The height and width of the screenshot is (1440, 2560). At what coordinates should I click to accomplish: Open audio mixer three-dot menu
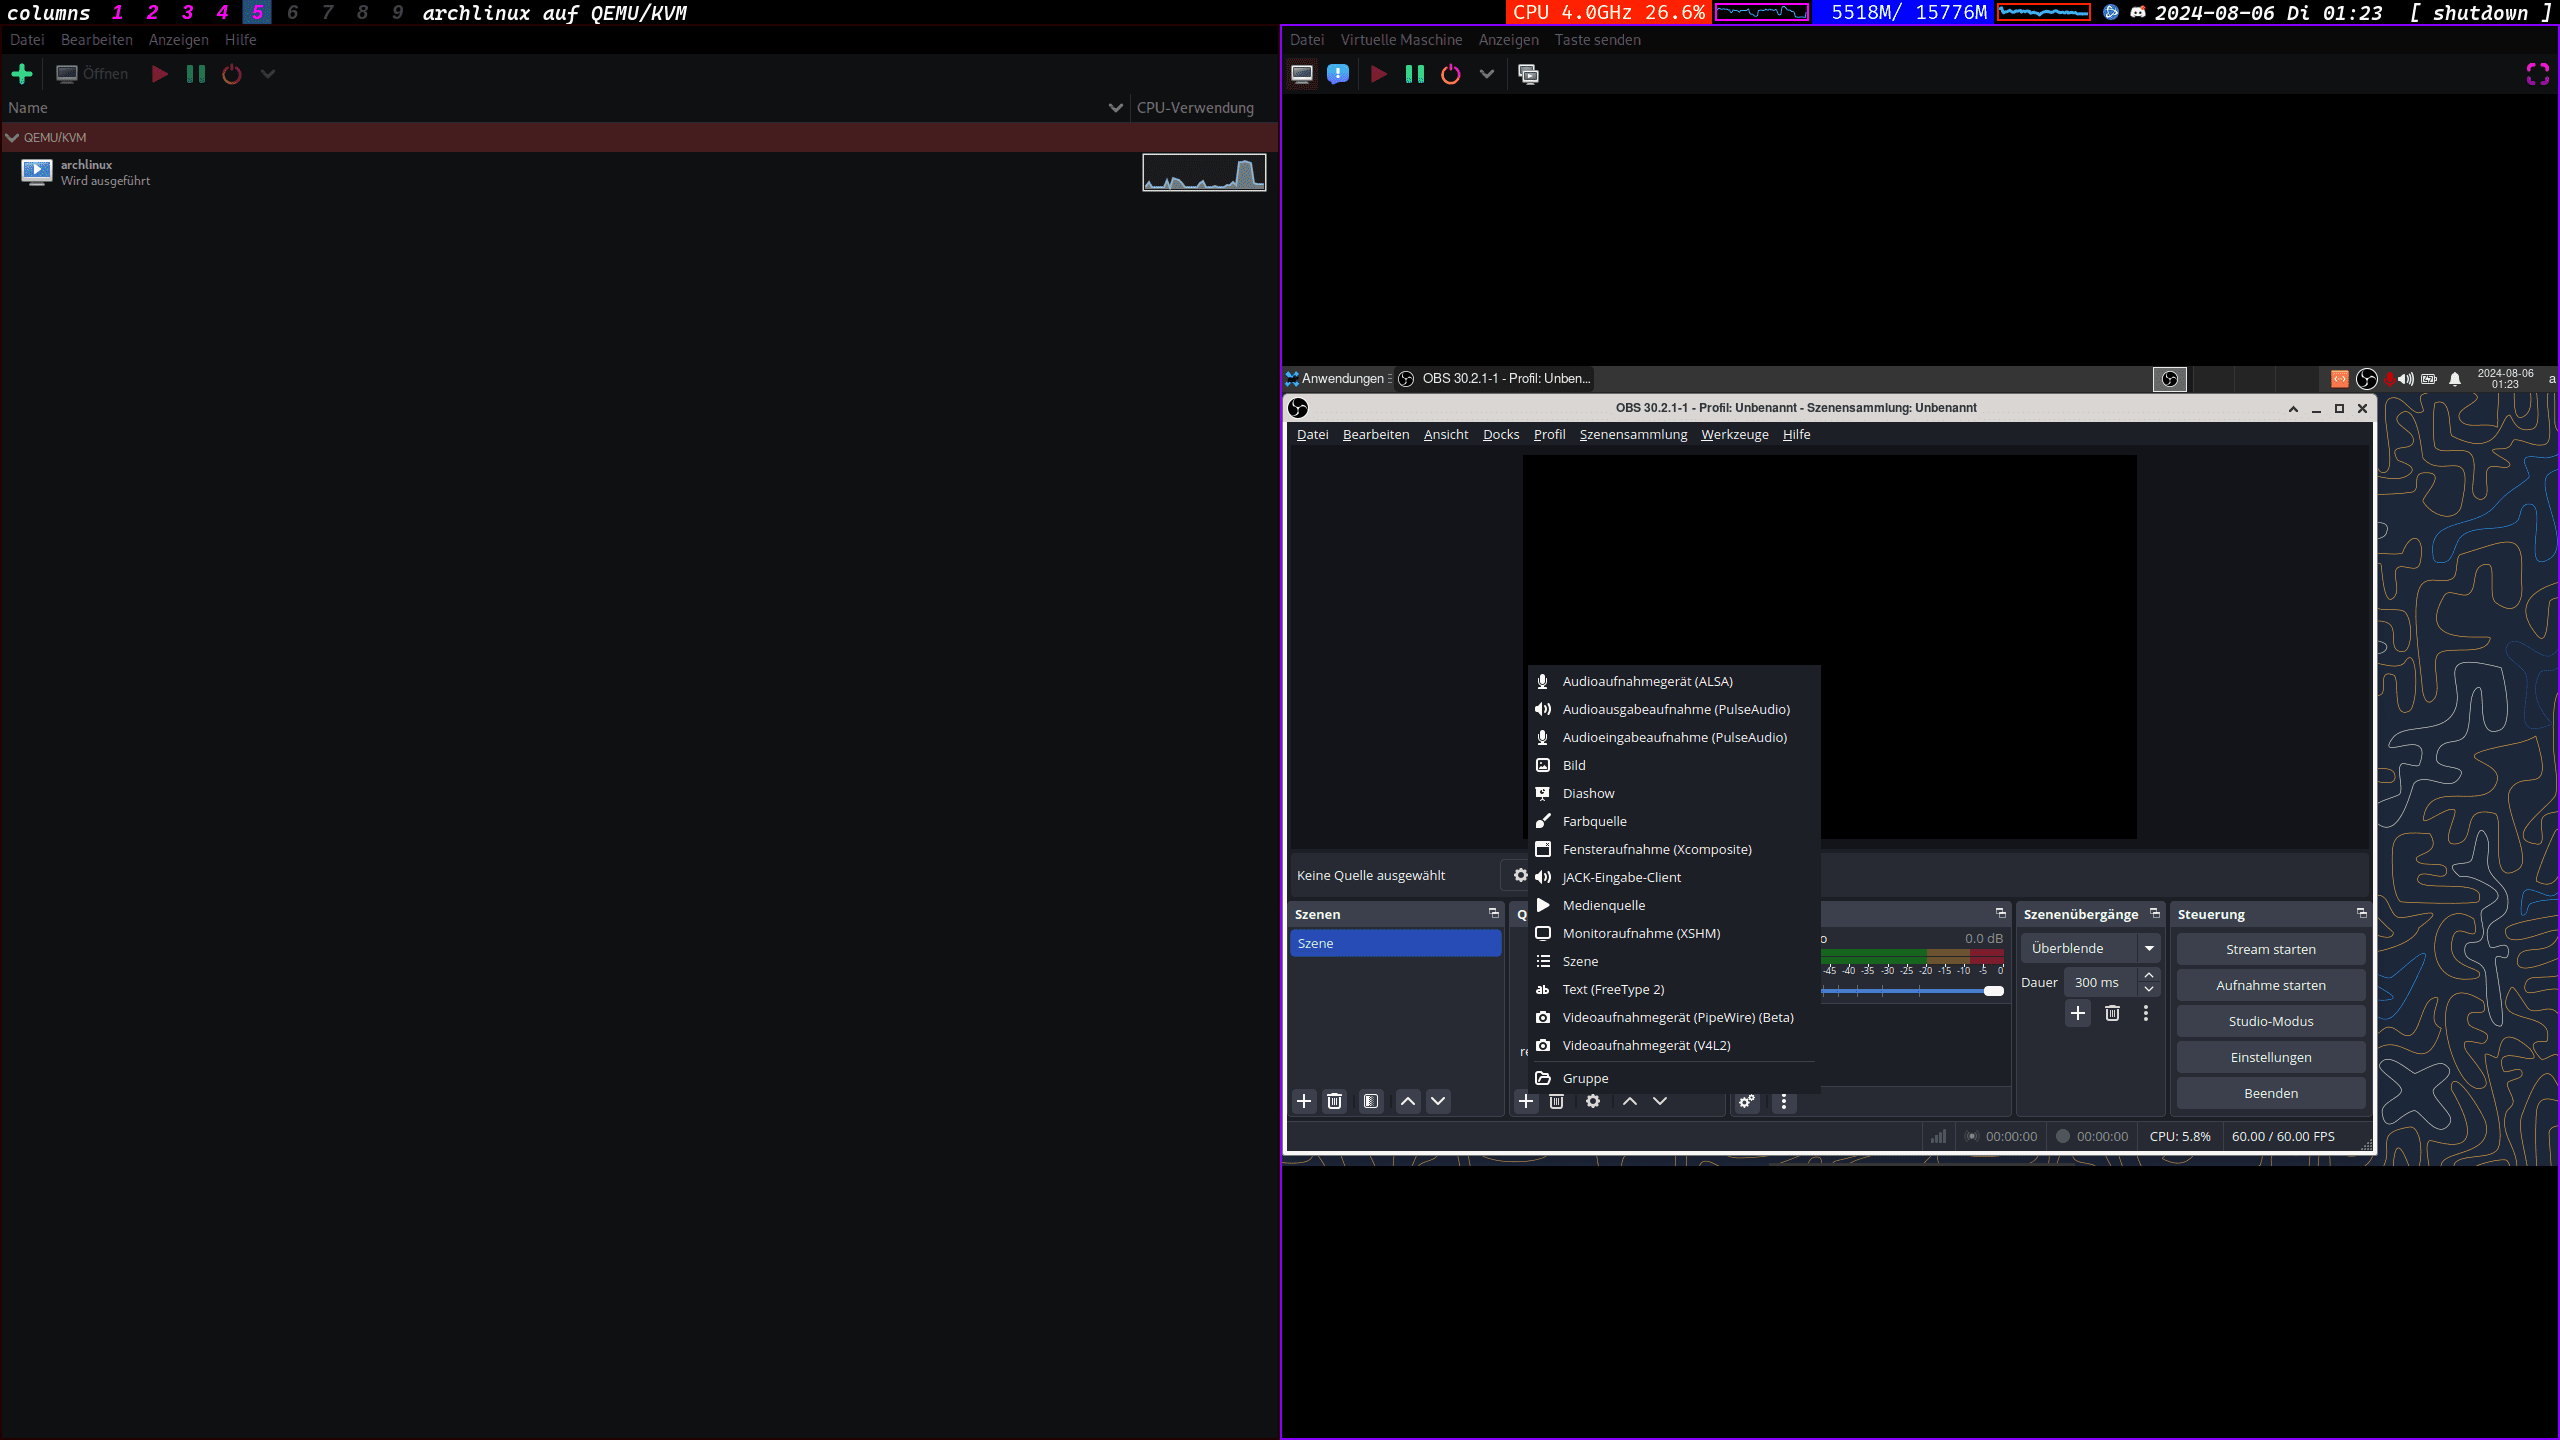point(1784,1101)
